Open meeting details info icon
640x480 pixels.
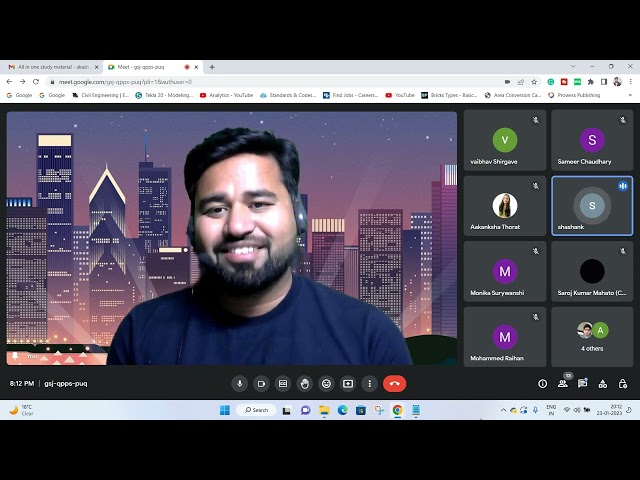[542, 384]
